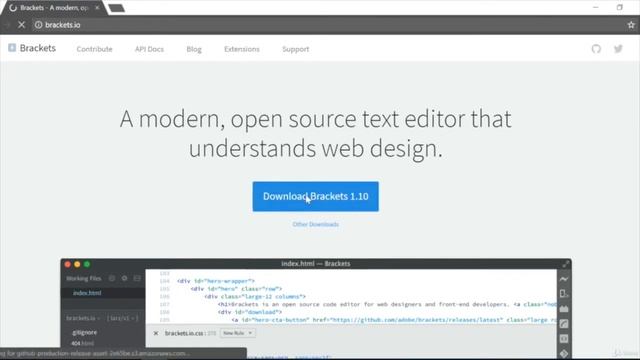Focus the brackets.io address bar
This screenshot has width=640, height=360.
tap(327, 25)
